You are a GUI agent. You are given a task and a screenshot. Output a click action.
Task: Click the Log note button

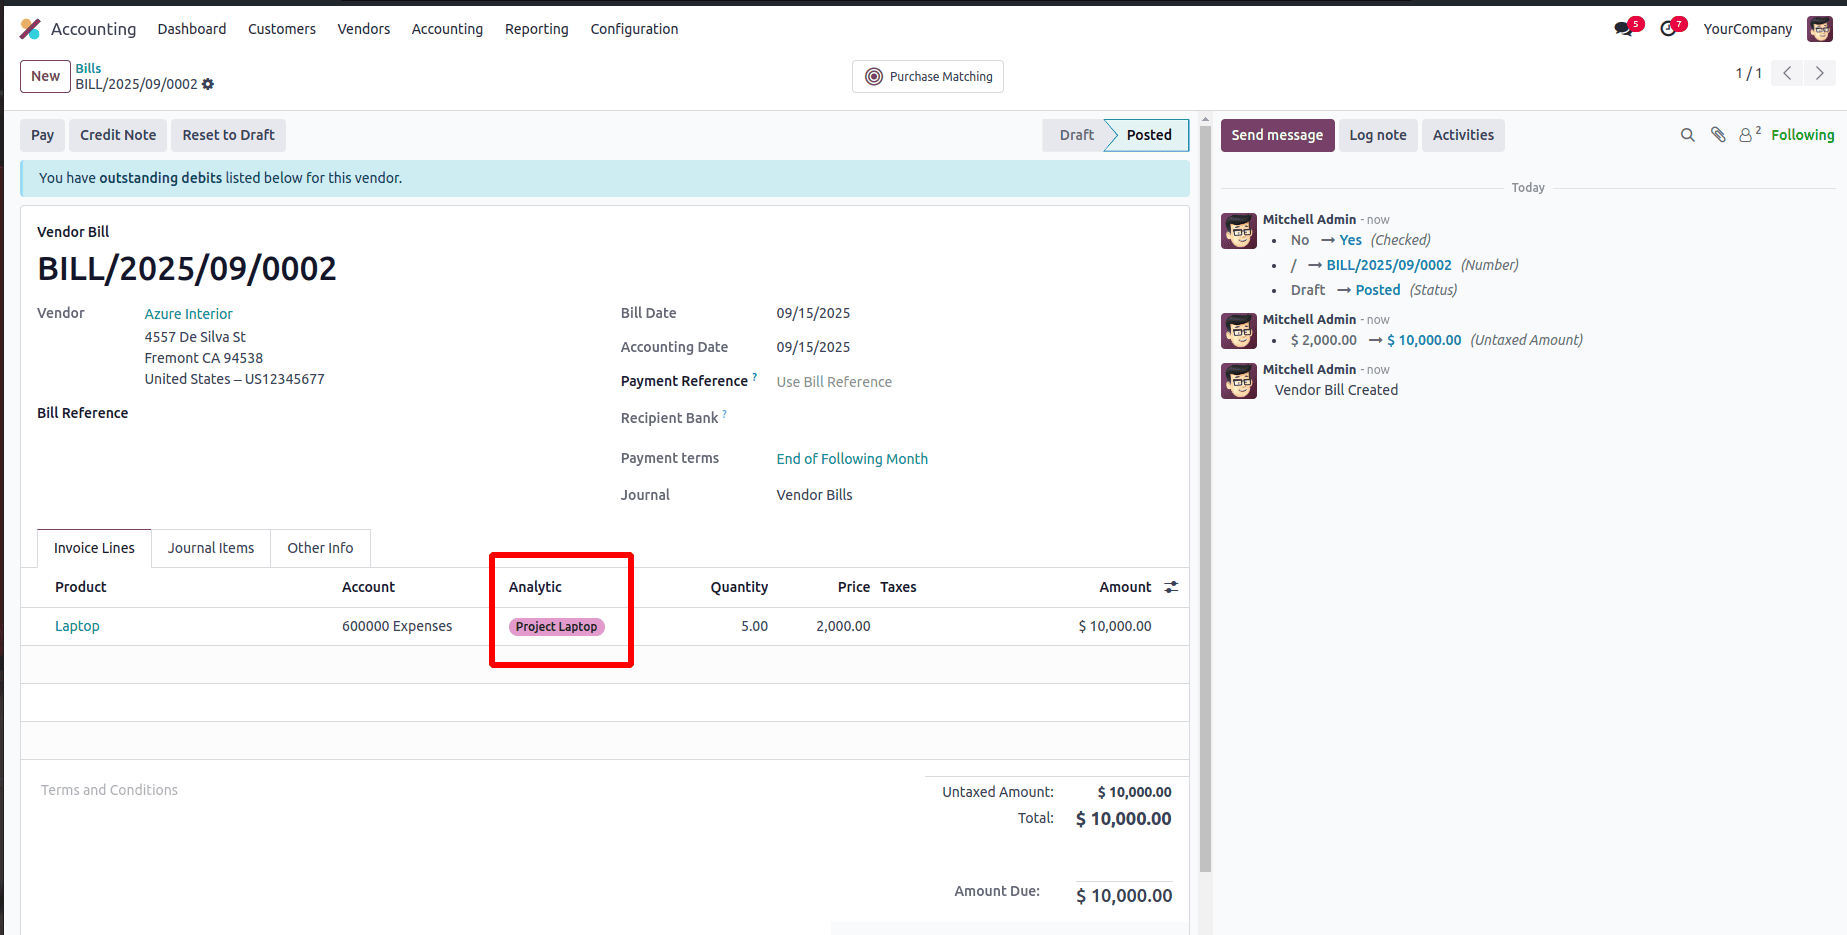(x=1378, y=135)
